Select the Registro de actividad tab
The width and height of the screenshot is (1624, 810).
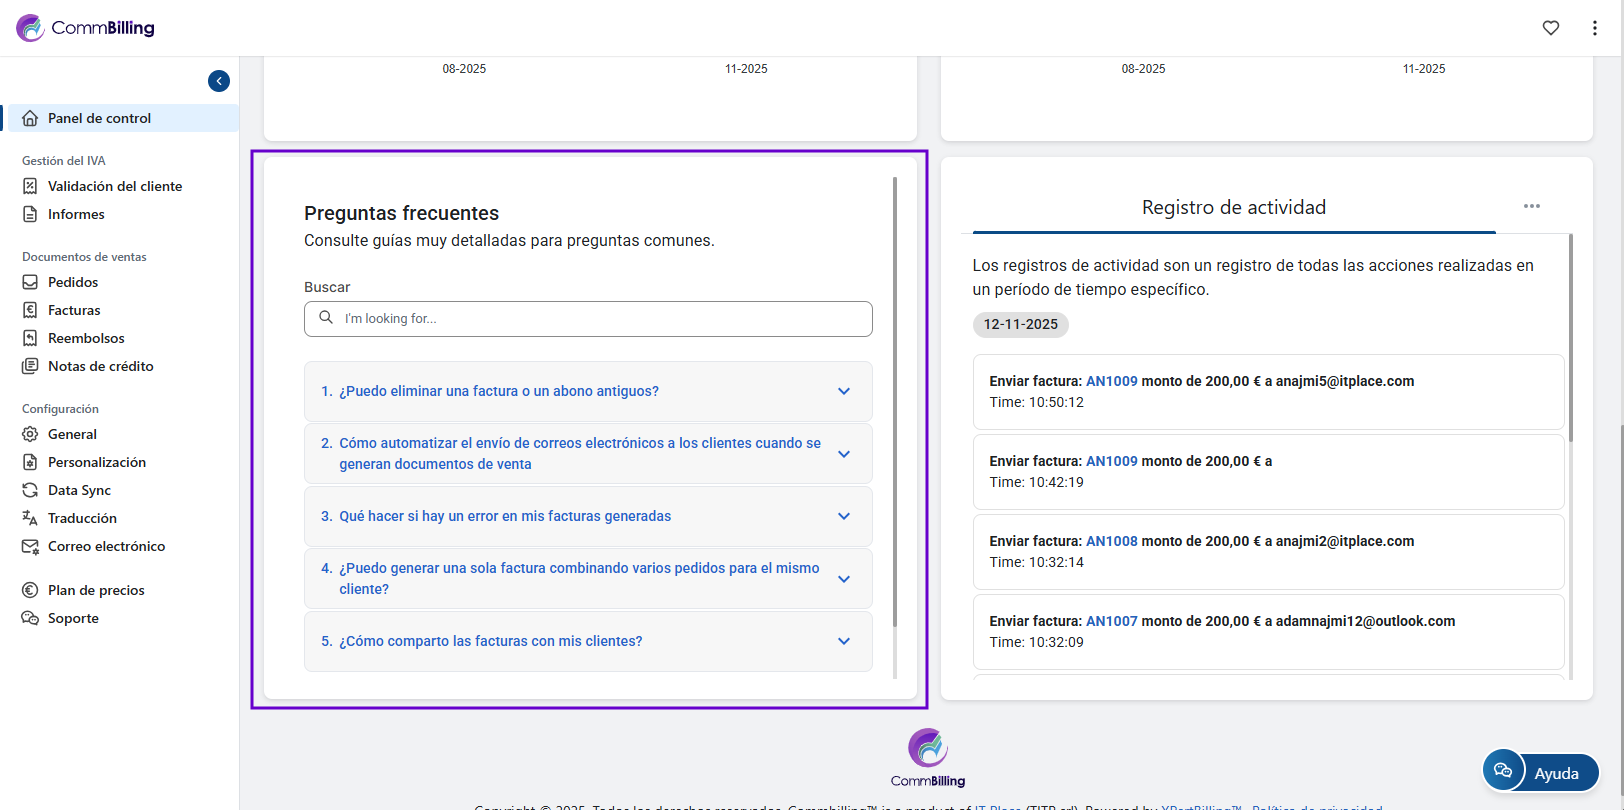click(1233, 207)
